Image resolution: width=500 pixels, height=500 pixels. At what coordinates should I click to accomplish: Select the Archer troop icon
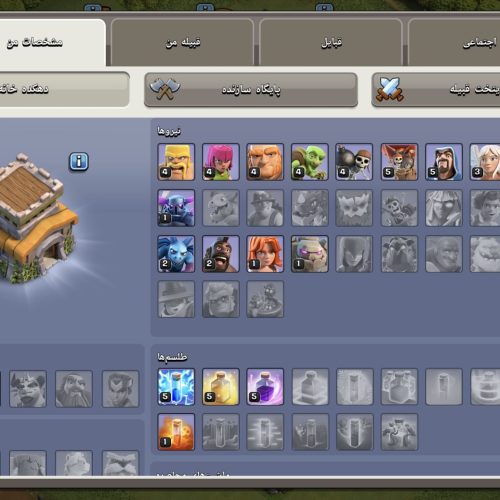[x=221, y=162]
